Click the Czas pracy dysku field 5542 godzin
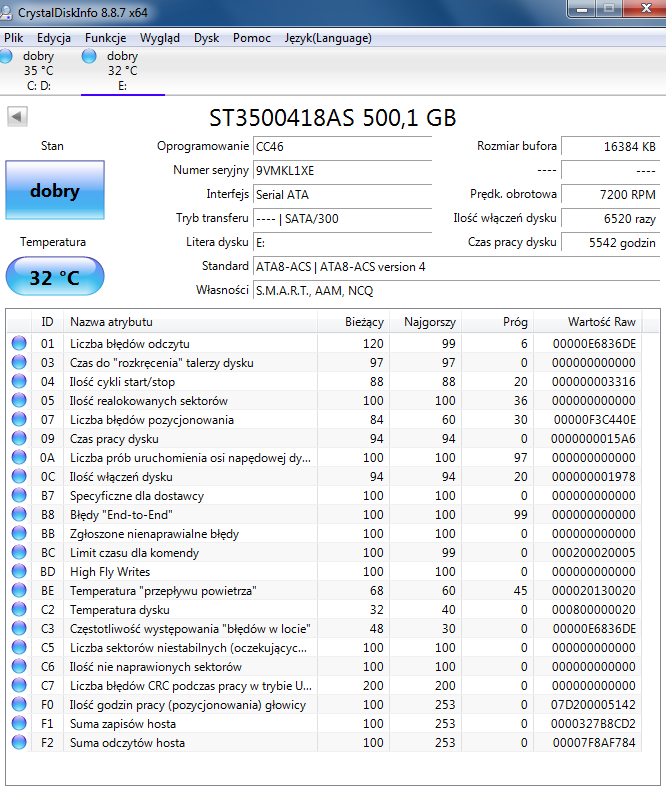 click(610, 243)
